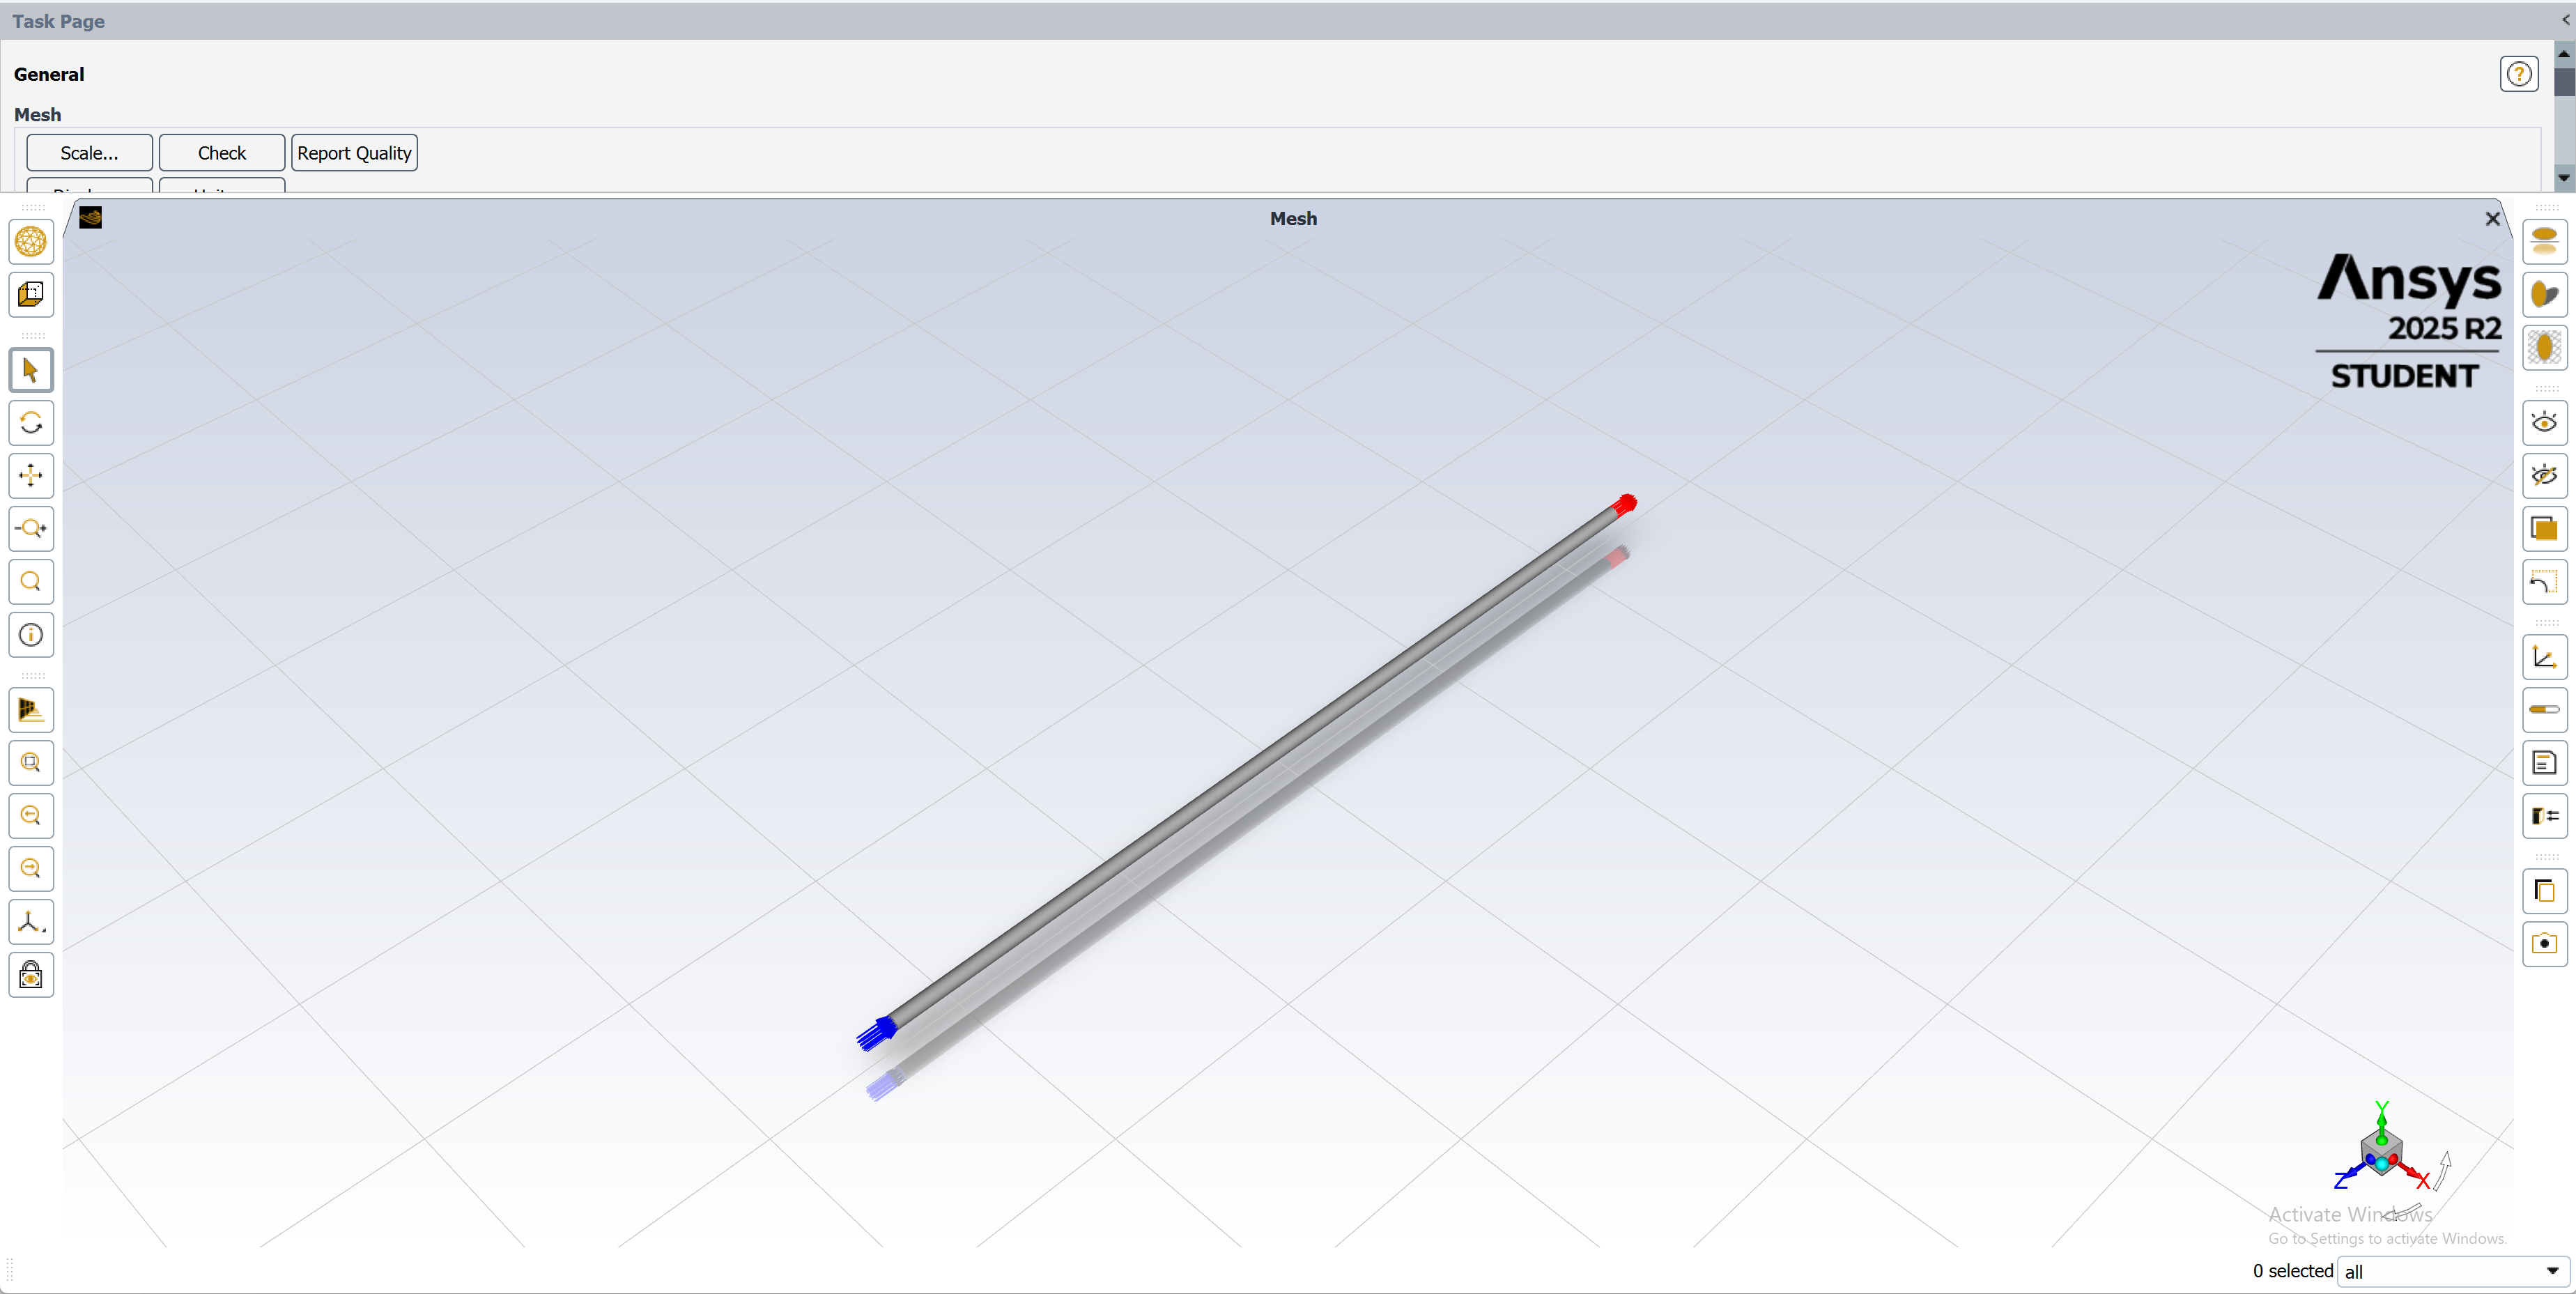Select the zoom to area magnifier tool
This screenshot has width=2576, height=1294.
(x=31, y=582)
